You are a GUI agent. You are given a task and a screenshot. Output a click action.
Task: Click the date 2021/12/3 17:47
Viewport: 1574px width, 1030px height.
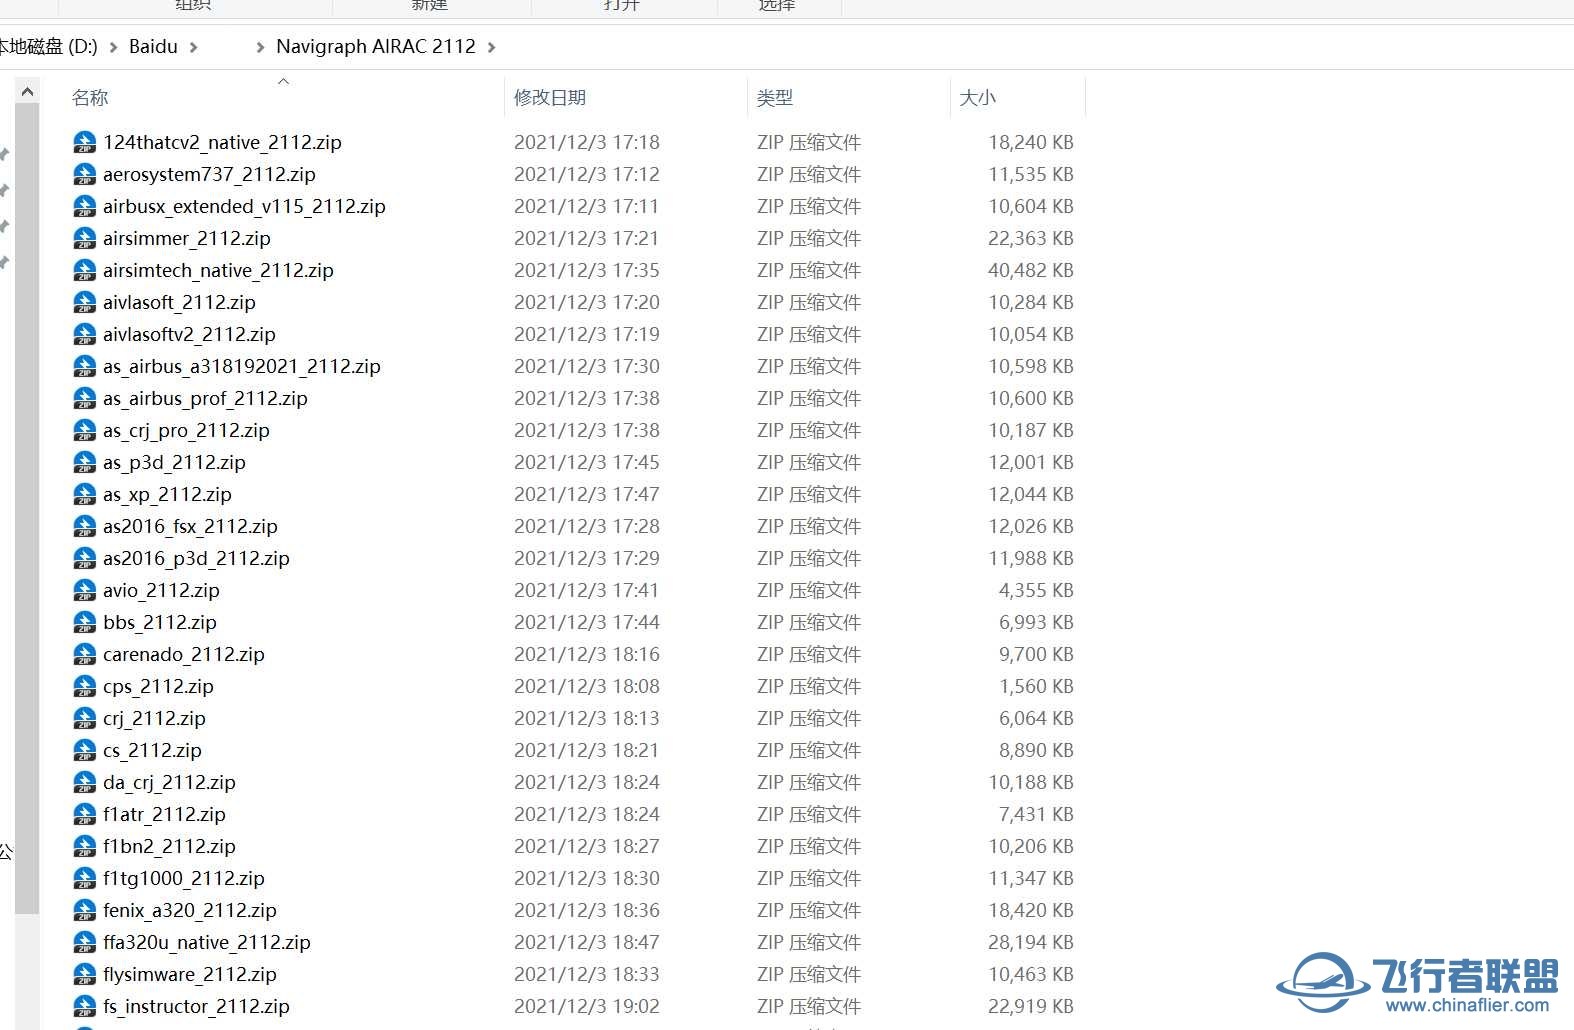point(587,494)
